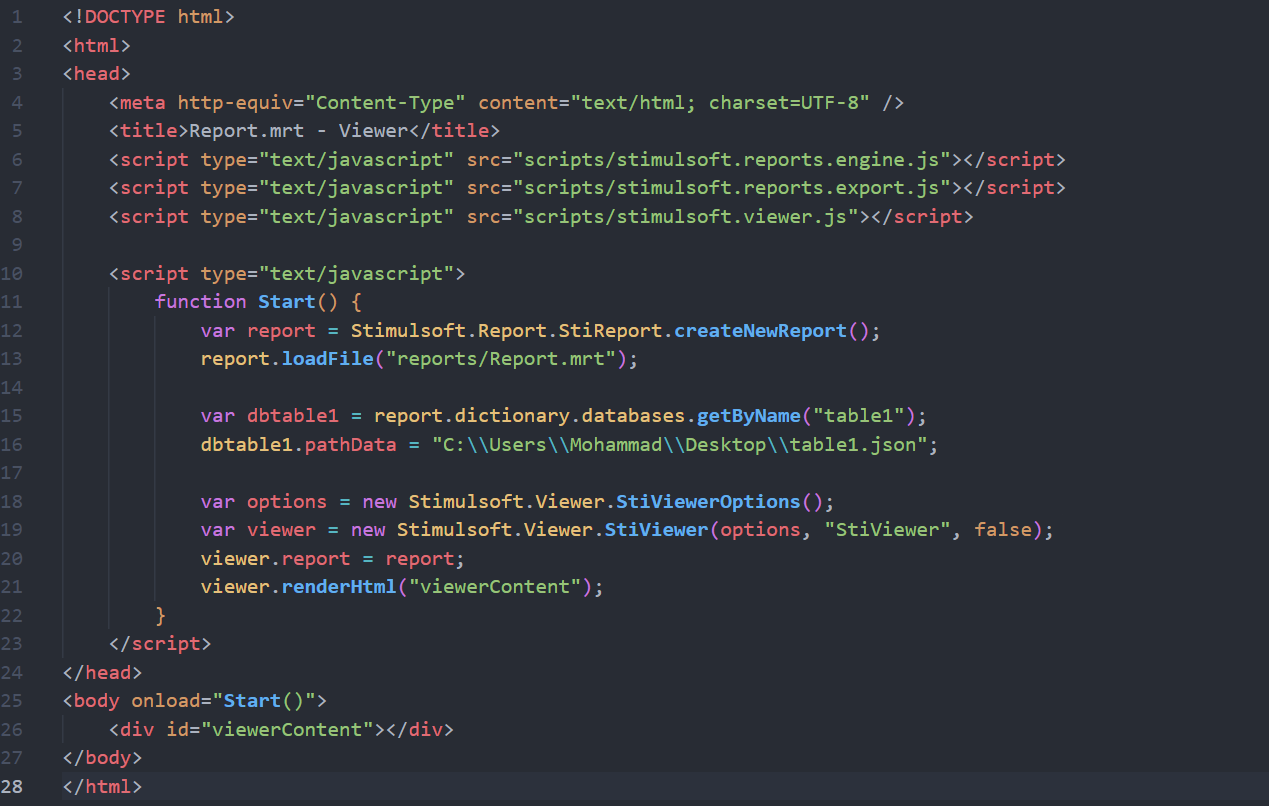Click the closing </body> tag
This screenshot has width=1269, height=806.
click(103, 758)
